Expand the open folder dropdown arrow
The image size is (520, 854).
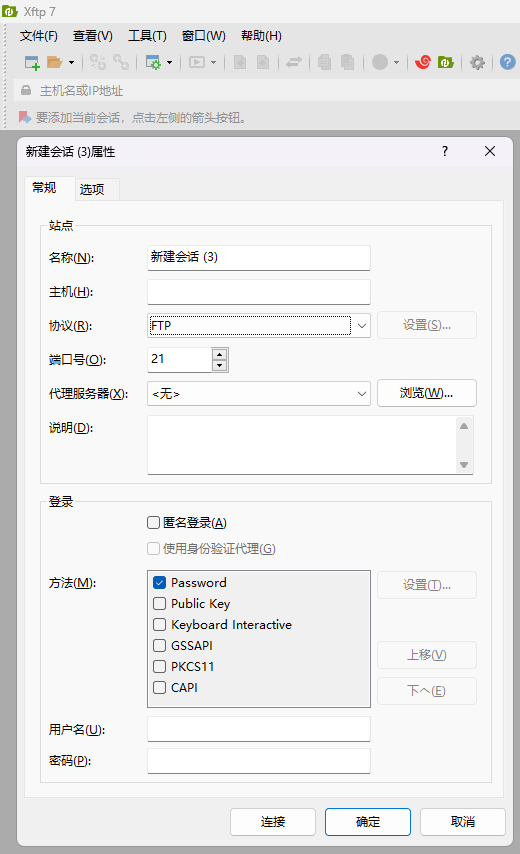pyautogui.click(x=71, y=63)
